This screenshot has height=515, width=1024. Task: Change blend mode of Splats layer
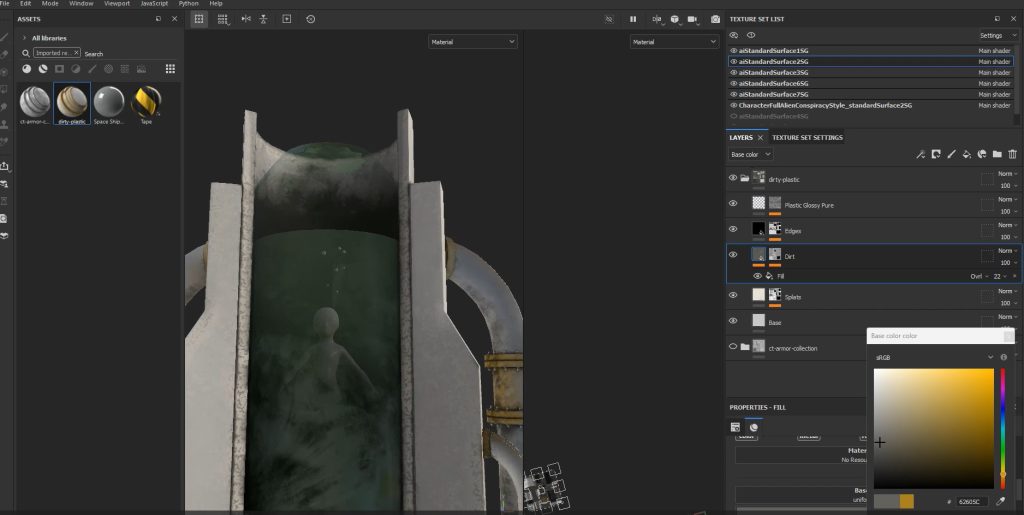coord(1008,291)
